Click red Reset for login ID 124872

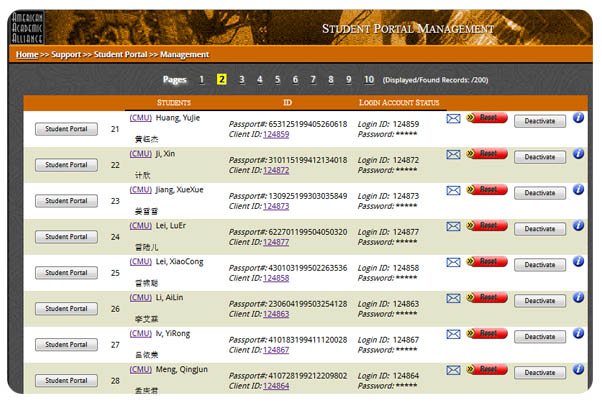coord(487,154)
